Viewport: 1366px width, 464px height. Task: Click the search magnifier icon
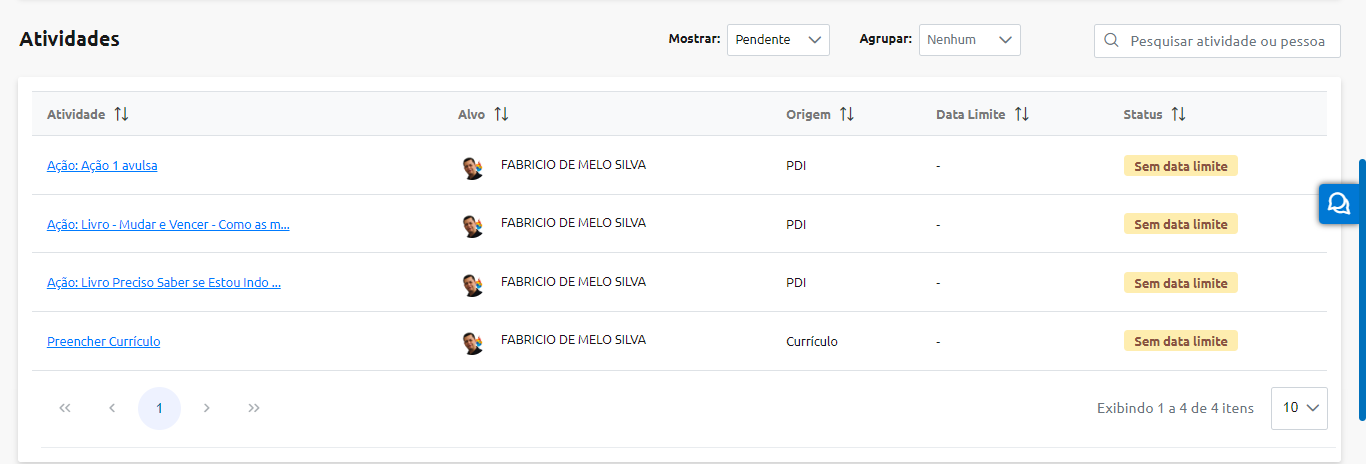pyautogui.click(x=1111, y=41)
